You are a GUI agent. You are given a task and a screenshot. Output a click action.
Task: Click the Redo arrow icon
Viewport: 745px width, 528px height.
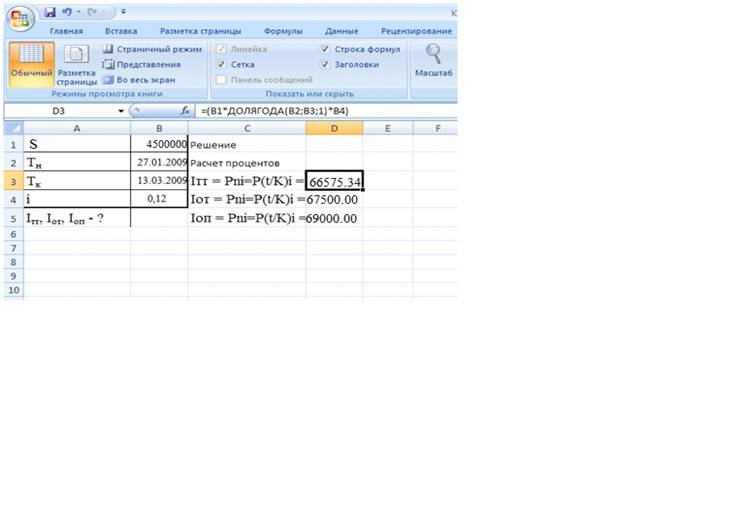[x=93, y=12]
